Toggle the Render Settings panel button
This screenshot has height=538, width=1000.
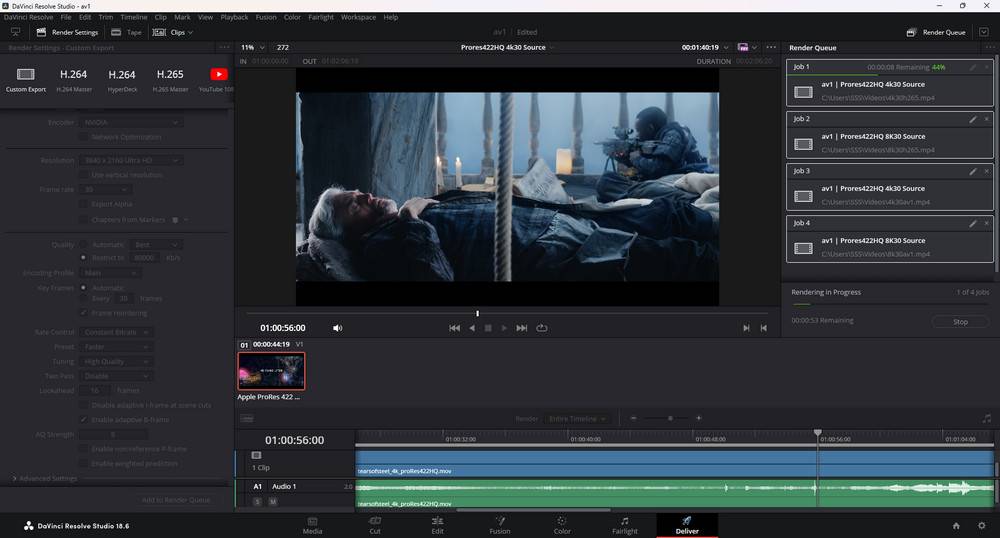66,32
